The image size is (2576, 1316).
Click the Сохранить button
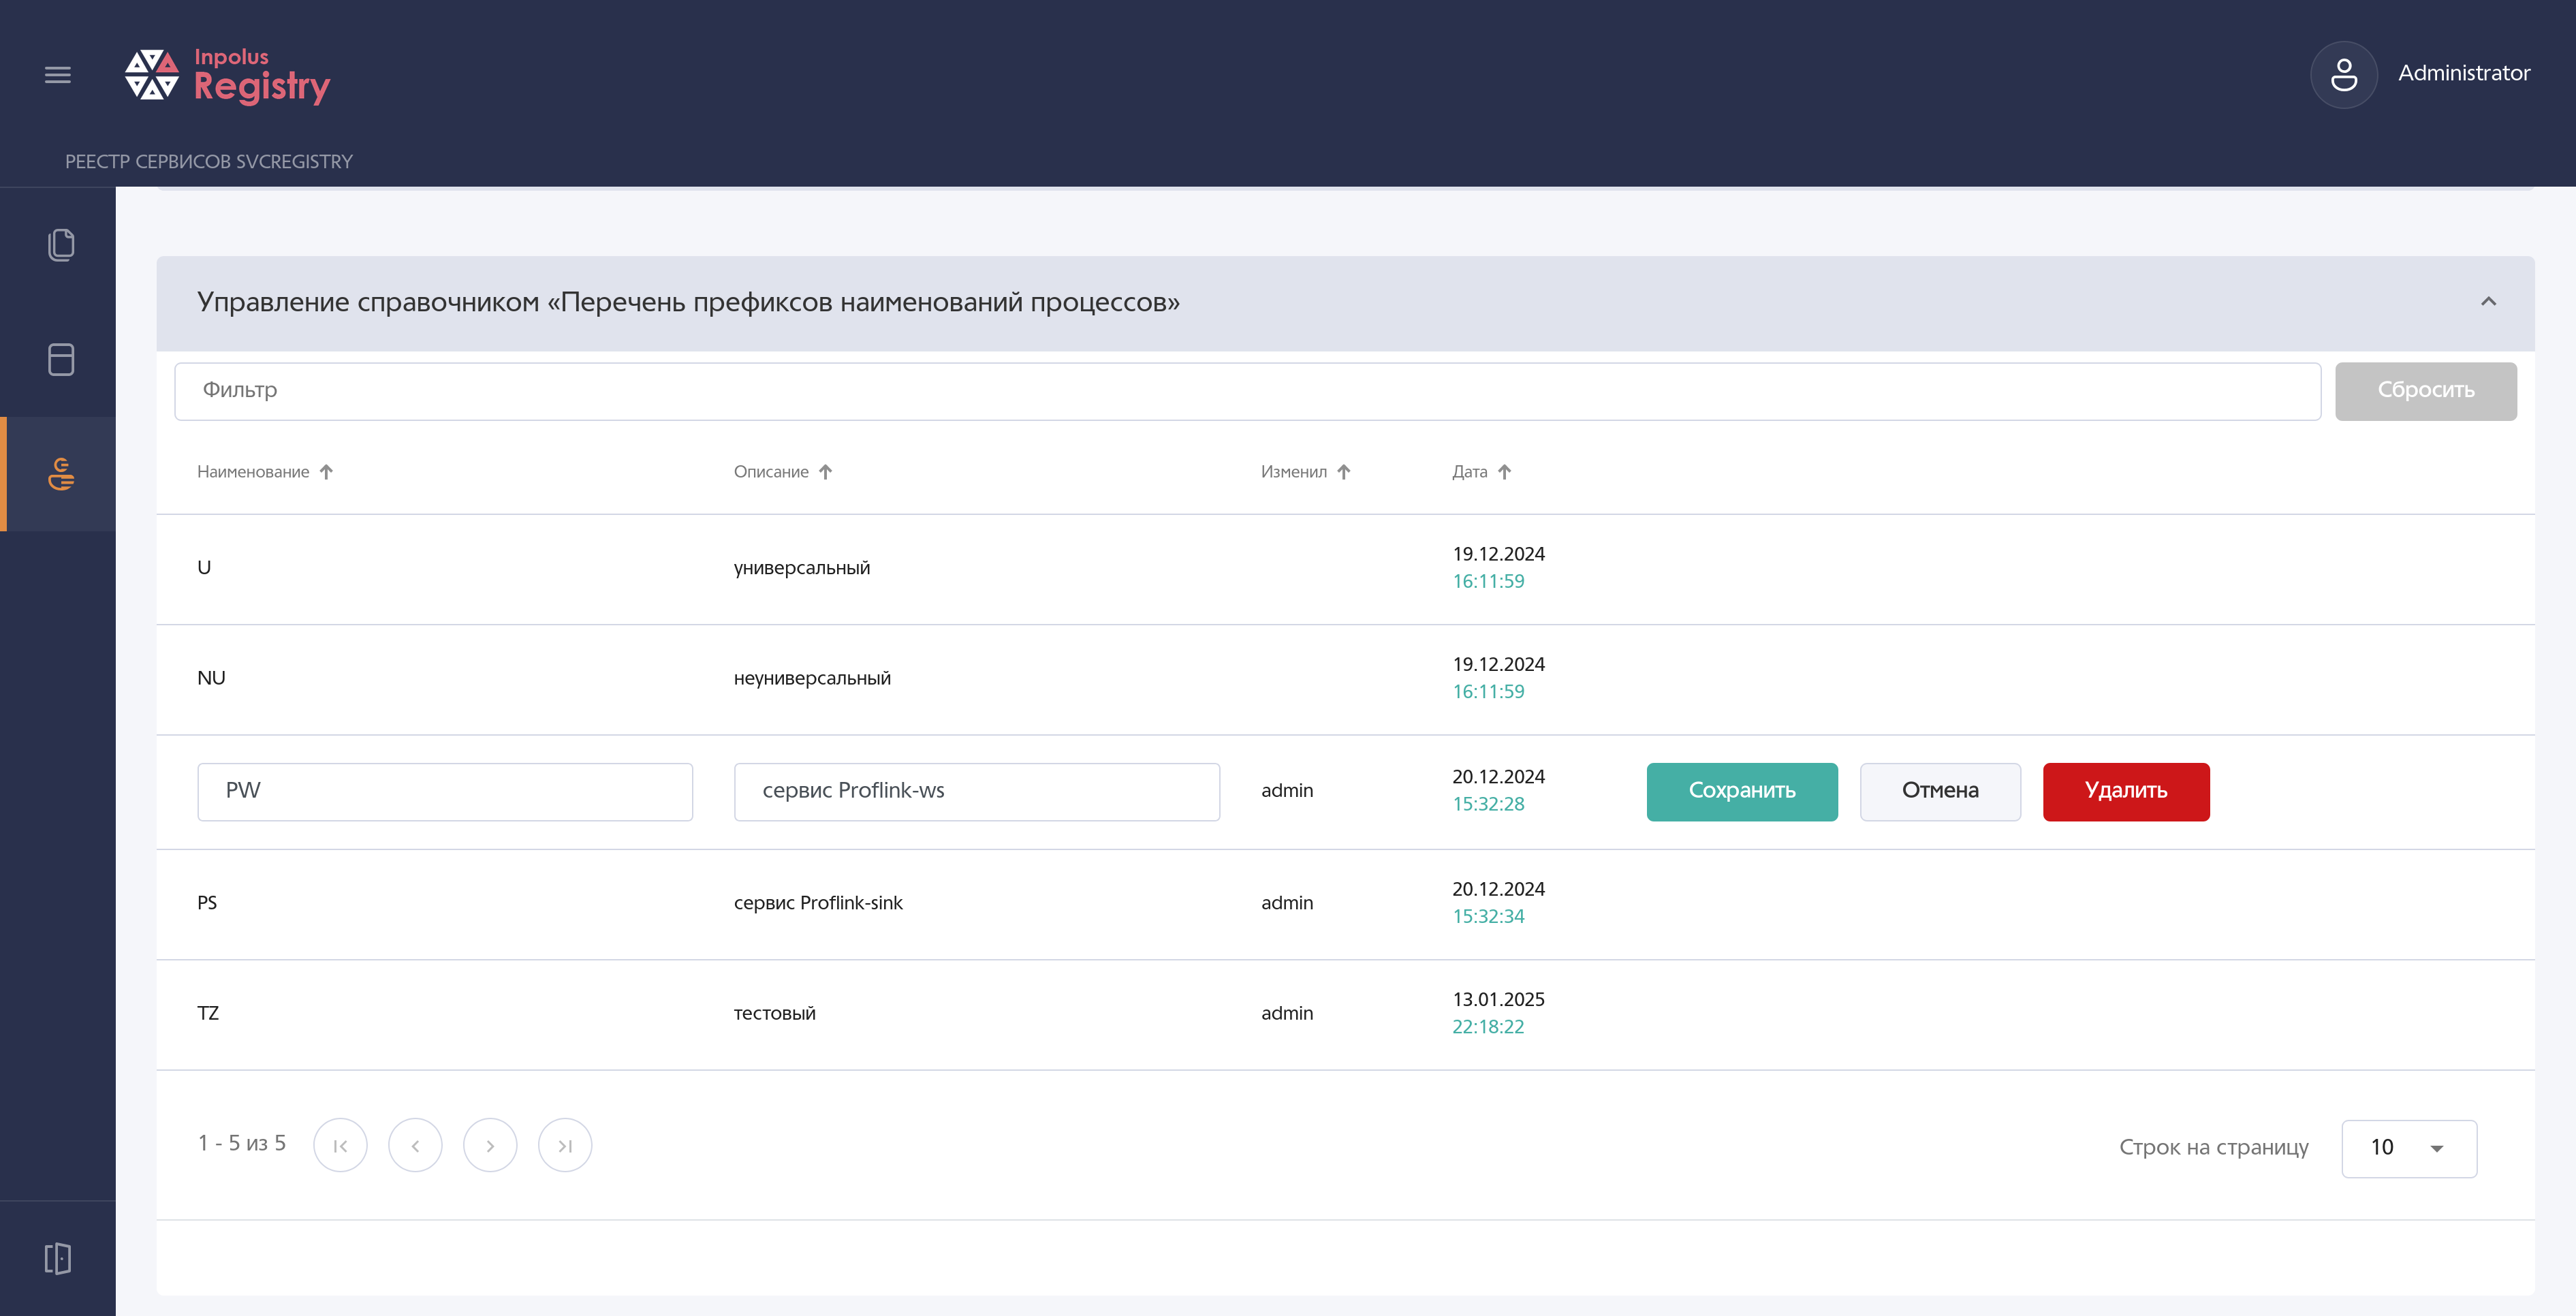click(1742, 792)
